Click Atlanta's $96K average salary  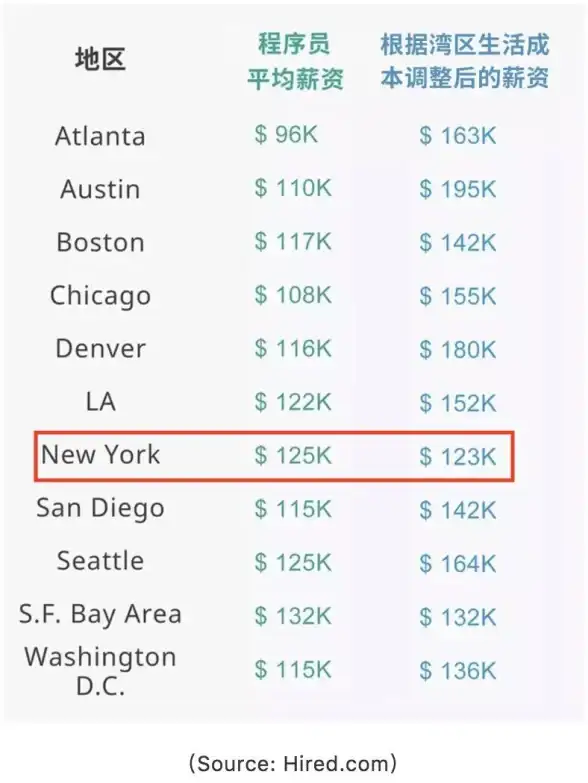pyautogui.click(x=286, y=134)
